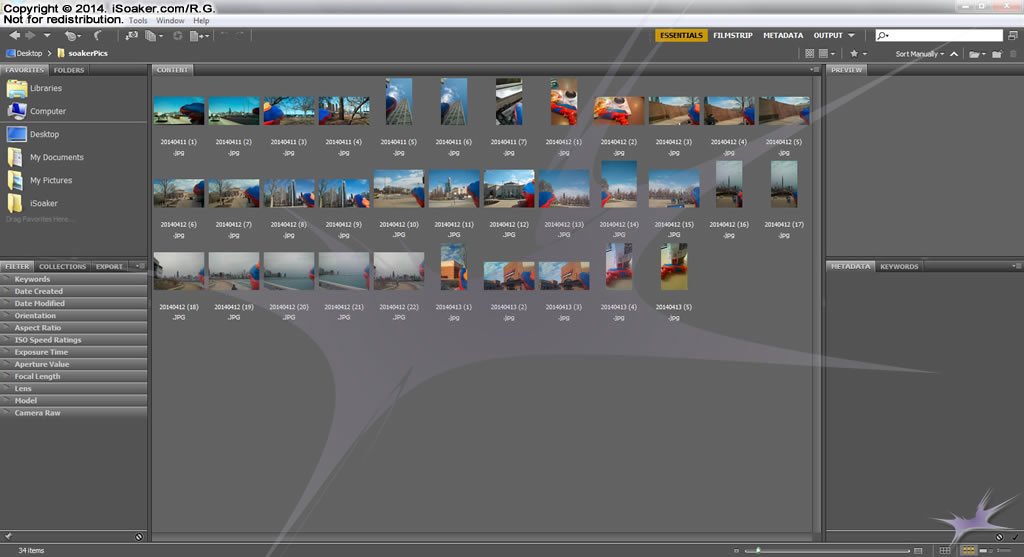The image size is (1024, 557).
Task: Select view content as details icon
Action: (985, 550)
